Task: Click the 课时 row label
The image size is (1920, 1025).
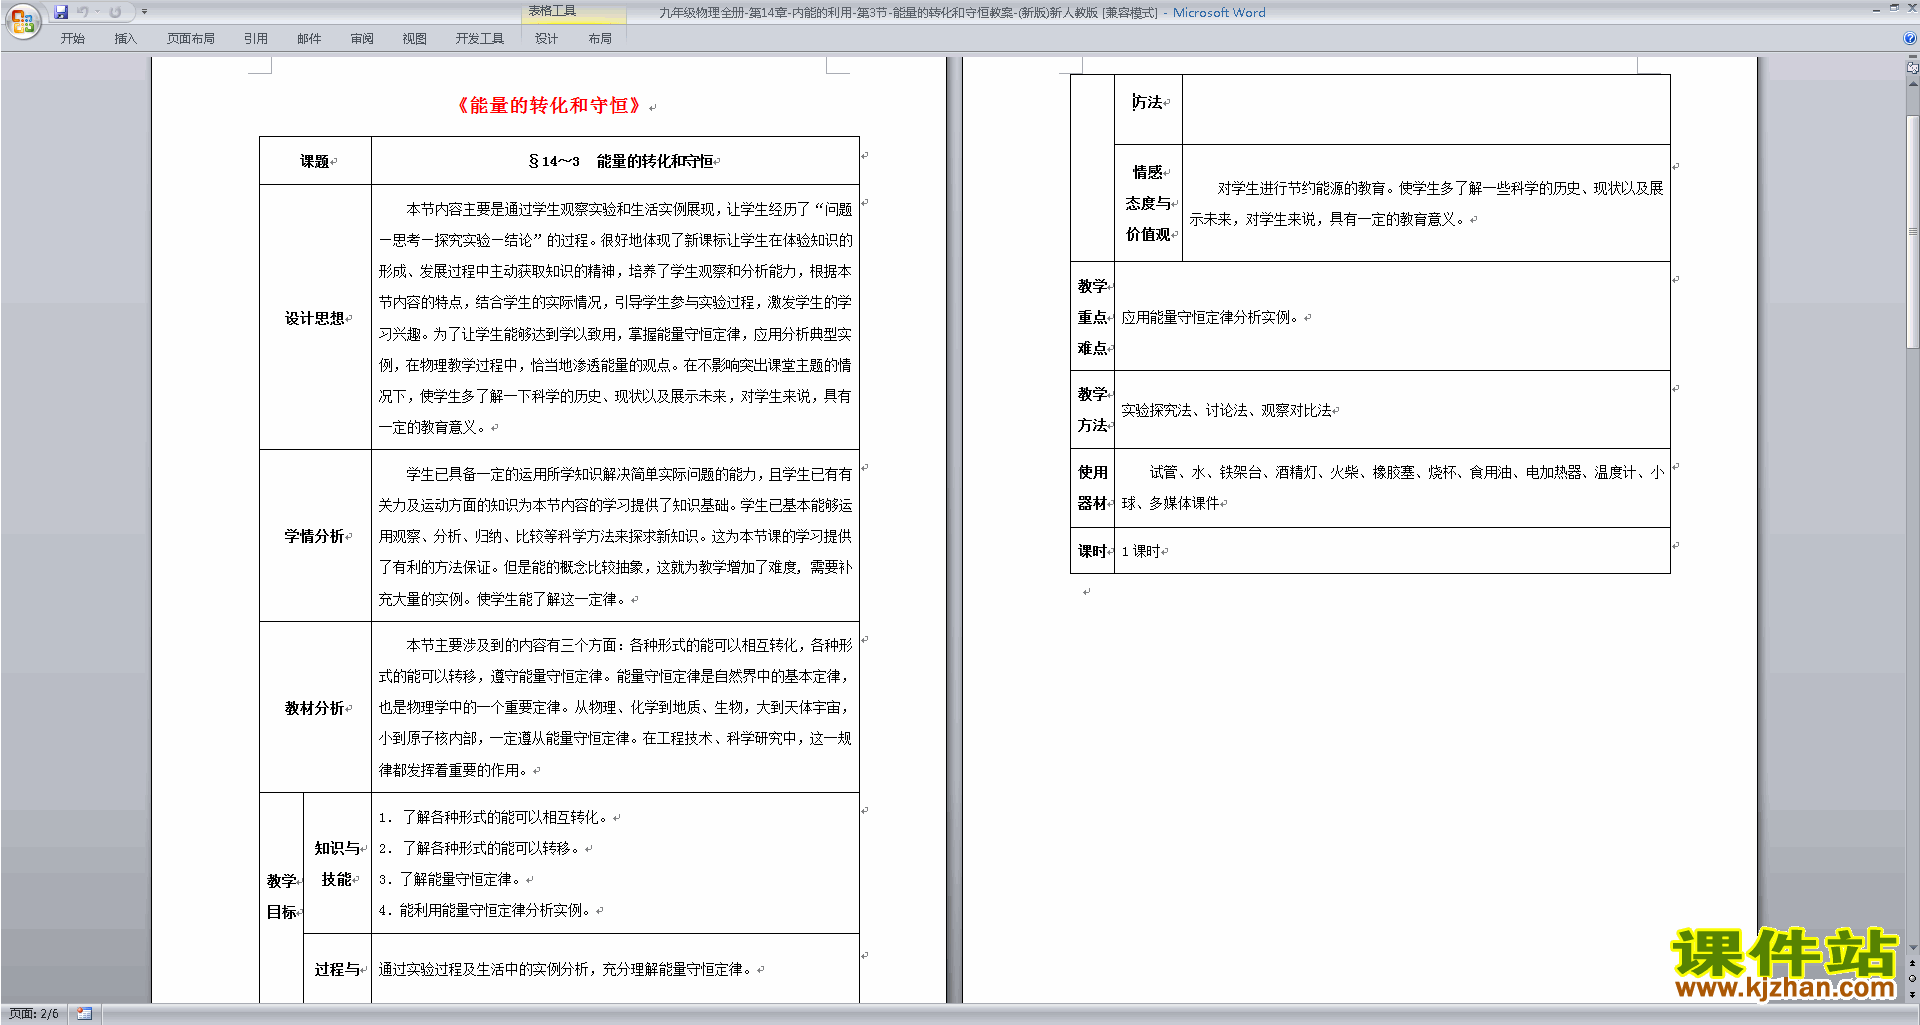Action: pyautogui.click(x=1092, y=551)
